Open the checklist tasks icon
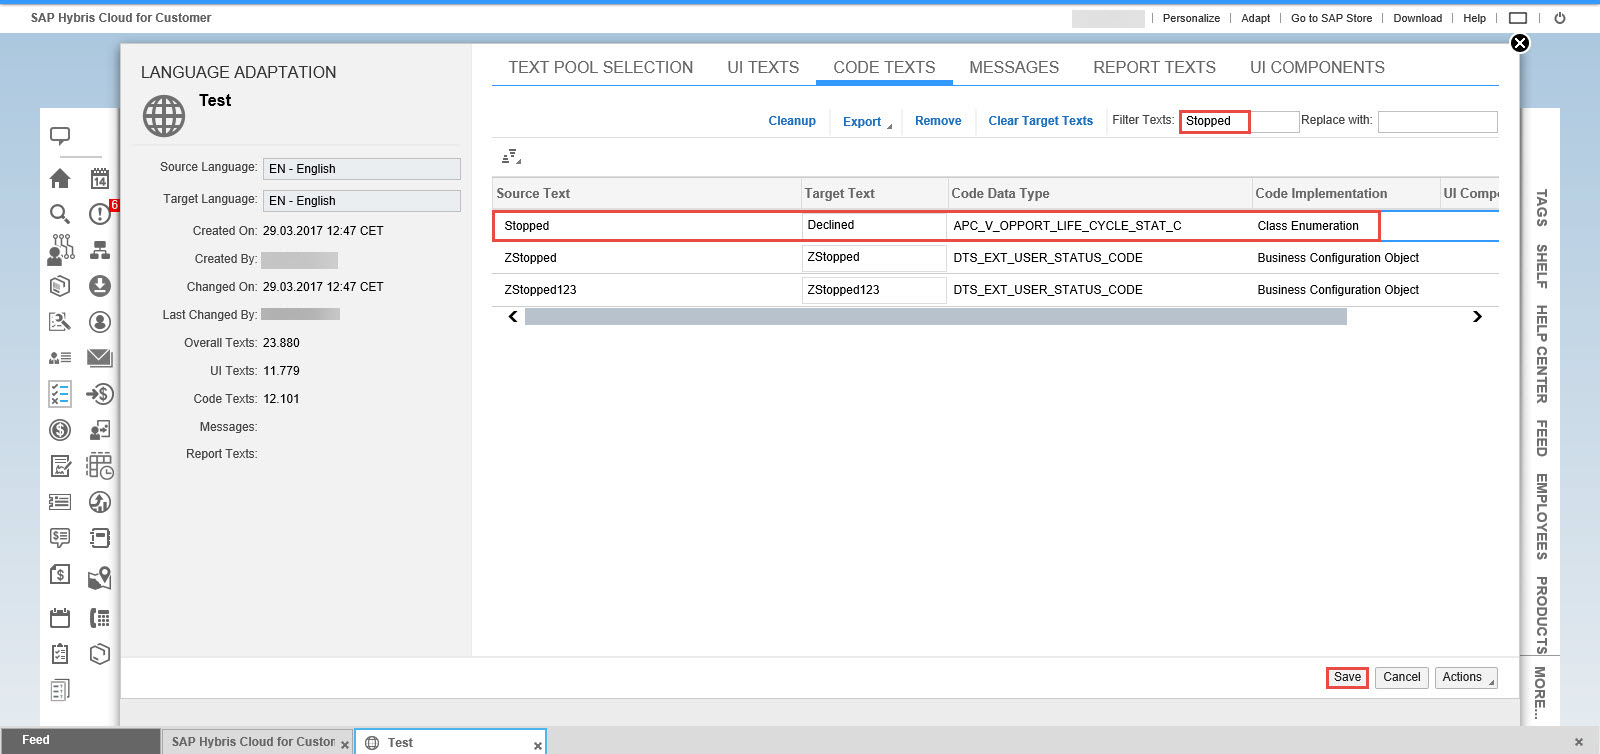Image resolution: width=1600 pixels, height=754 pixels. [60, 394]
